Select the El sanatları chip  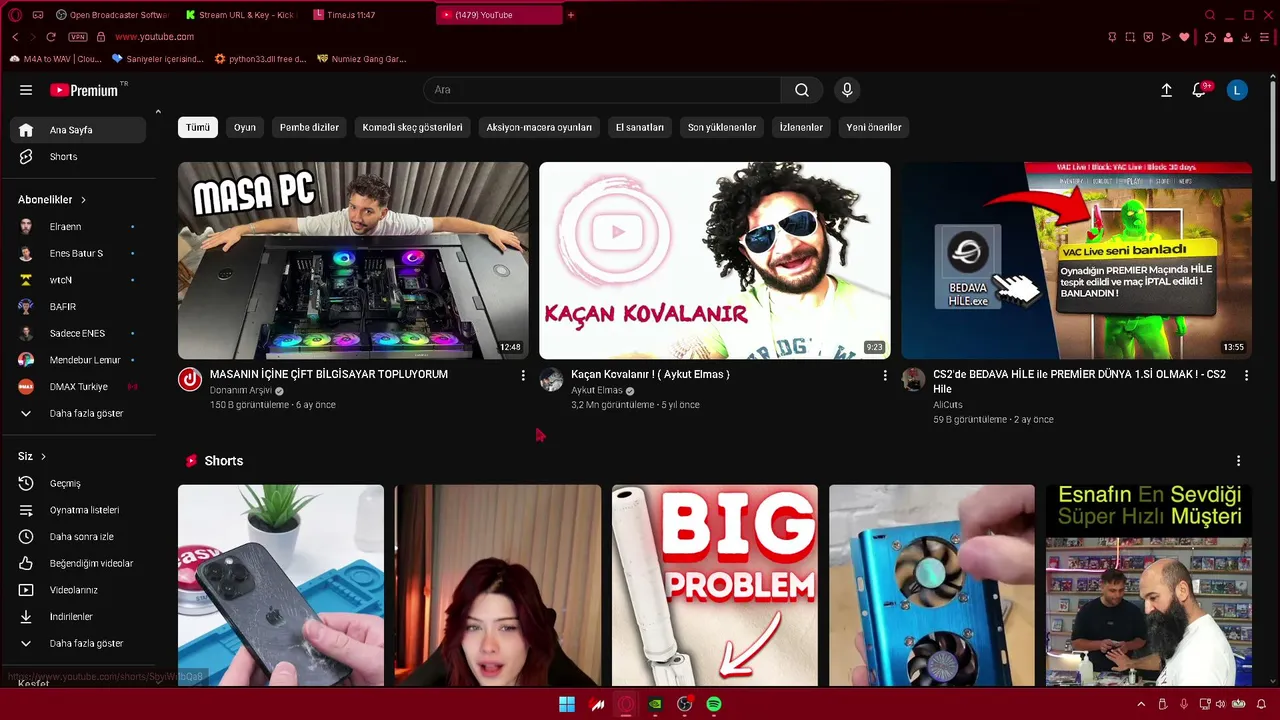click(x=640, y=127)
